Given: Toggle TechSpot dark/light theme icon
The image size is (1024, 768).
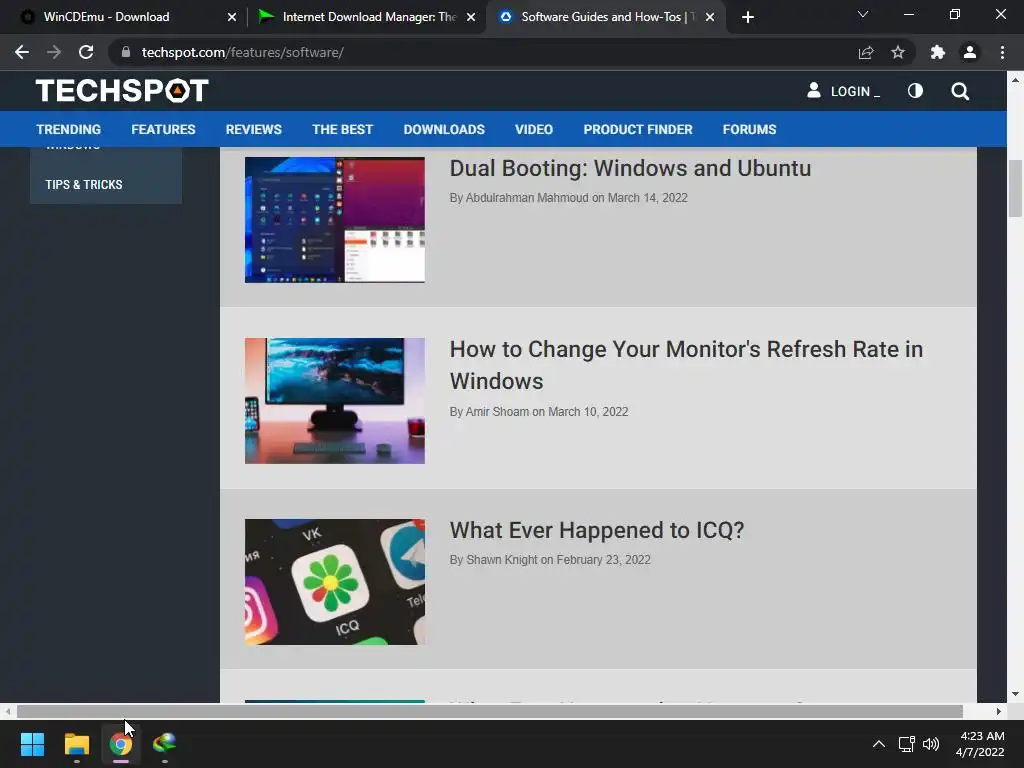Looking at the screenshot, I should tap(916, 91).
